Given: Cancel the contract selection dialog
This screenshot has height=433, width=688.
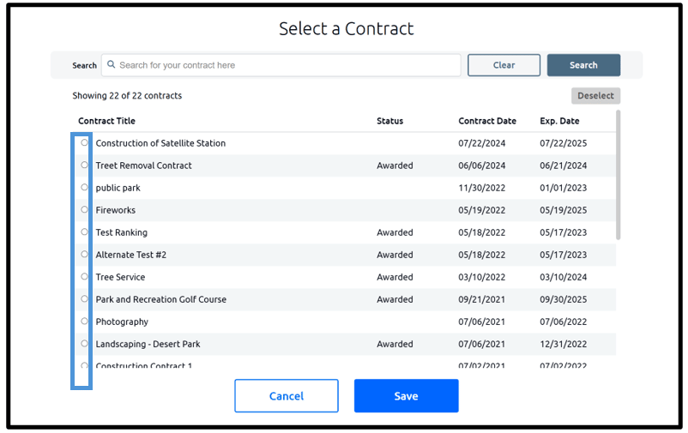Looking at the screenshot, I should pyautogui.click(x=287, y=396).
